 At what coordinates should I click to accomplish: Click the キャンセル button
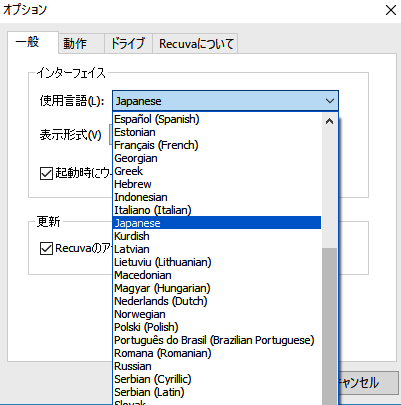tap(368, 383)
